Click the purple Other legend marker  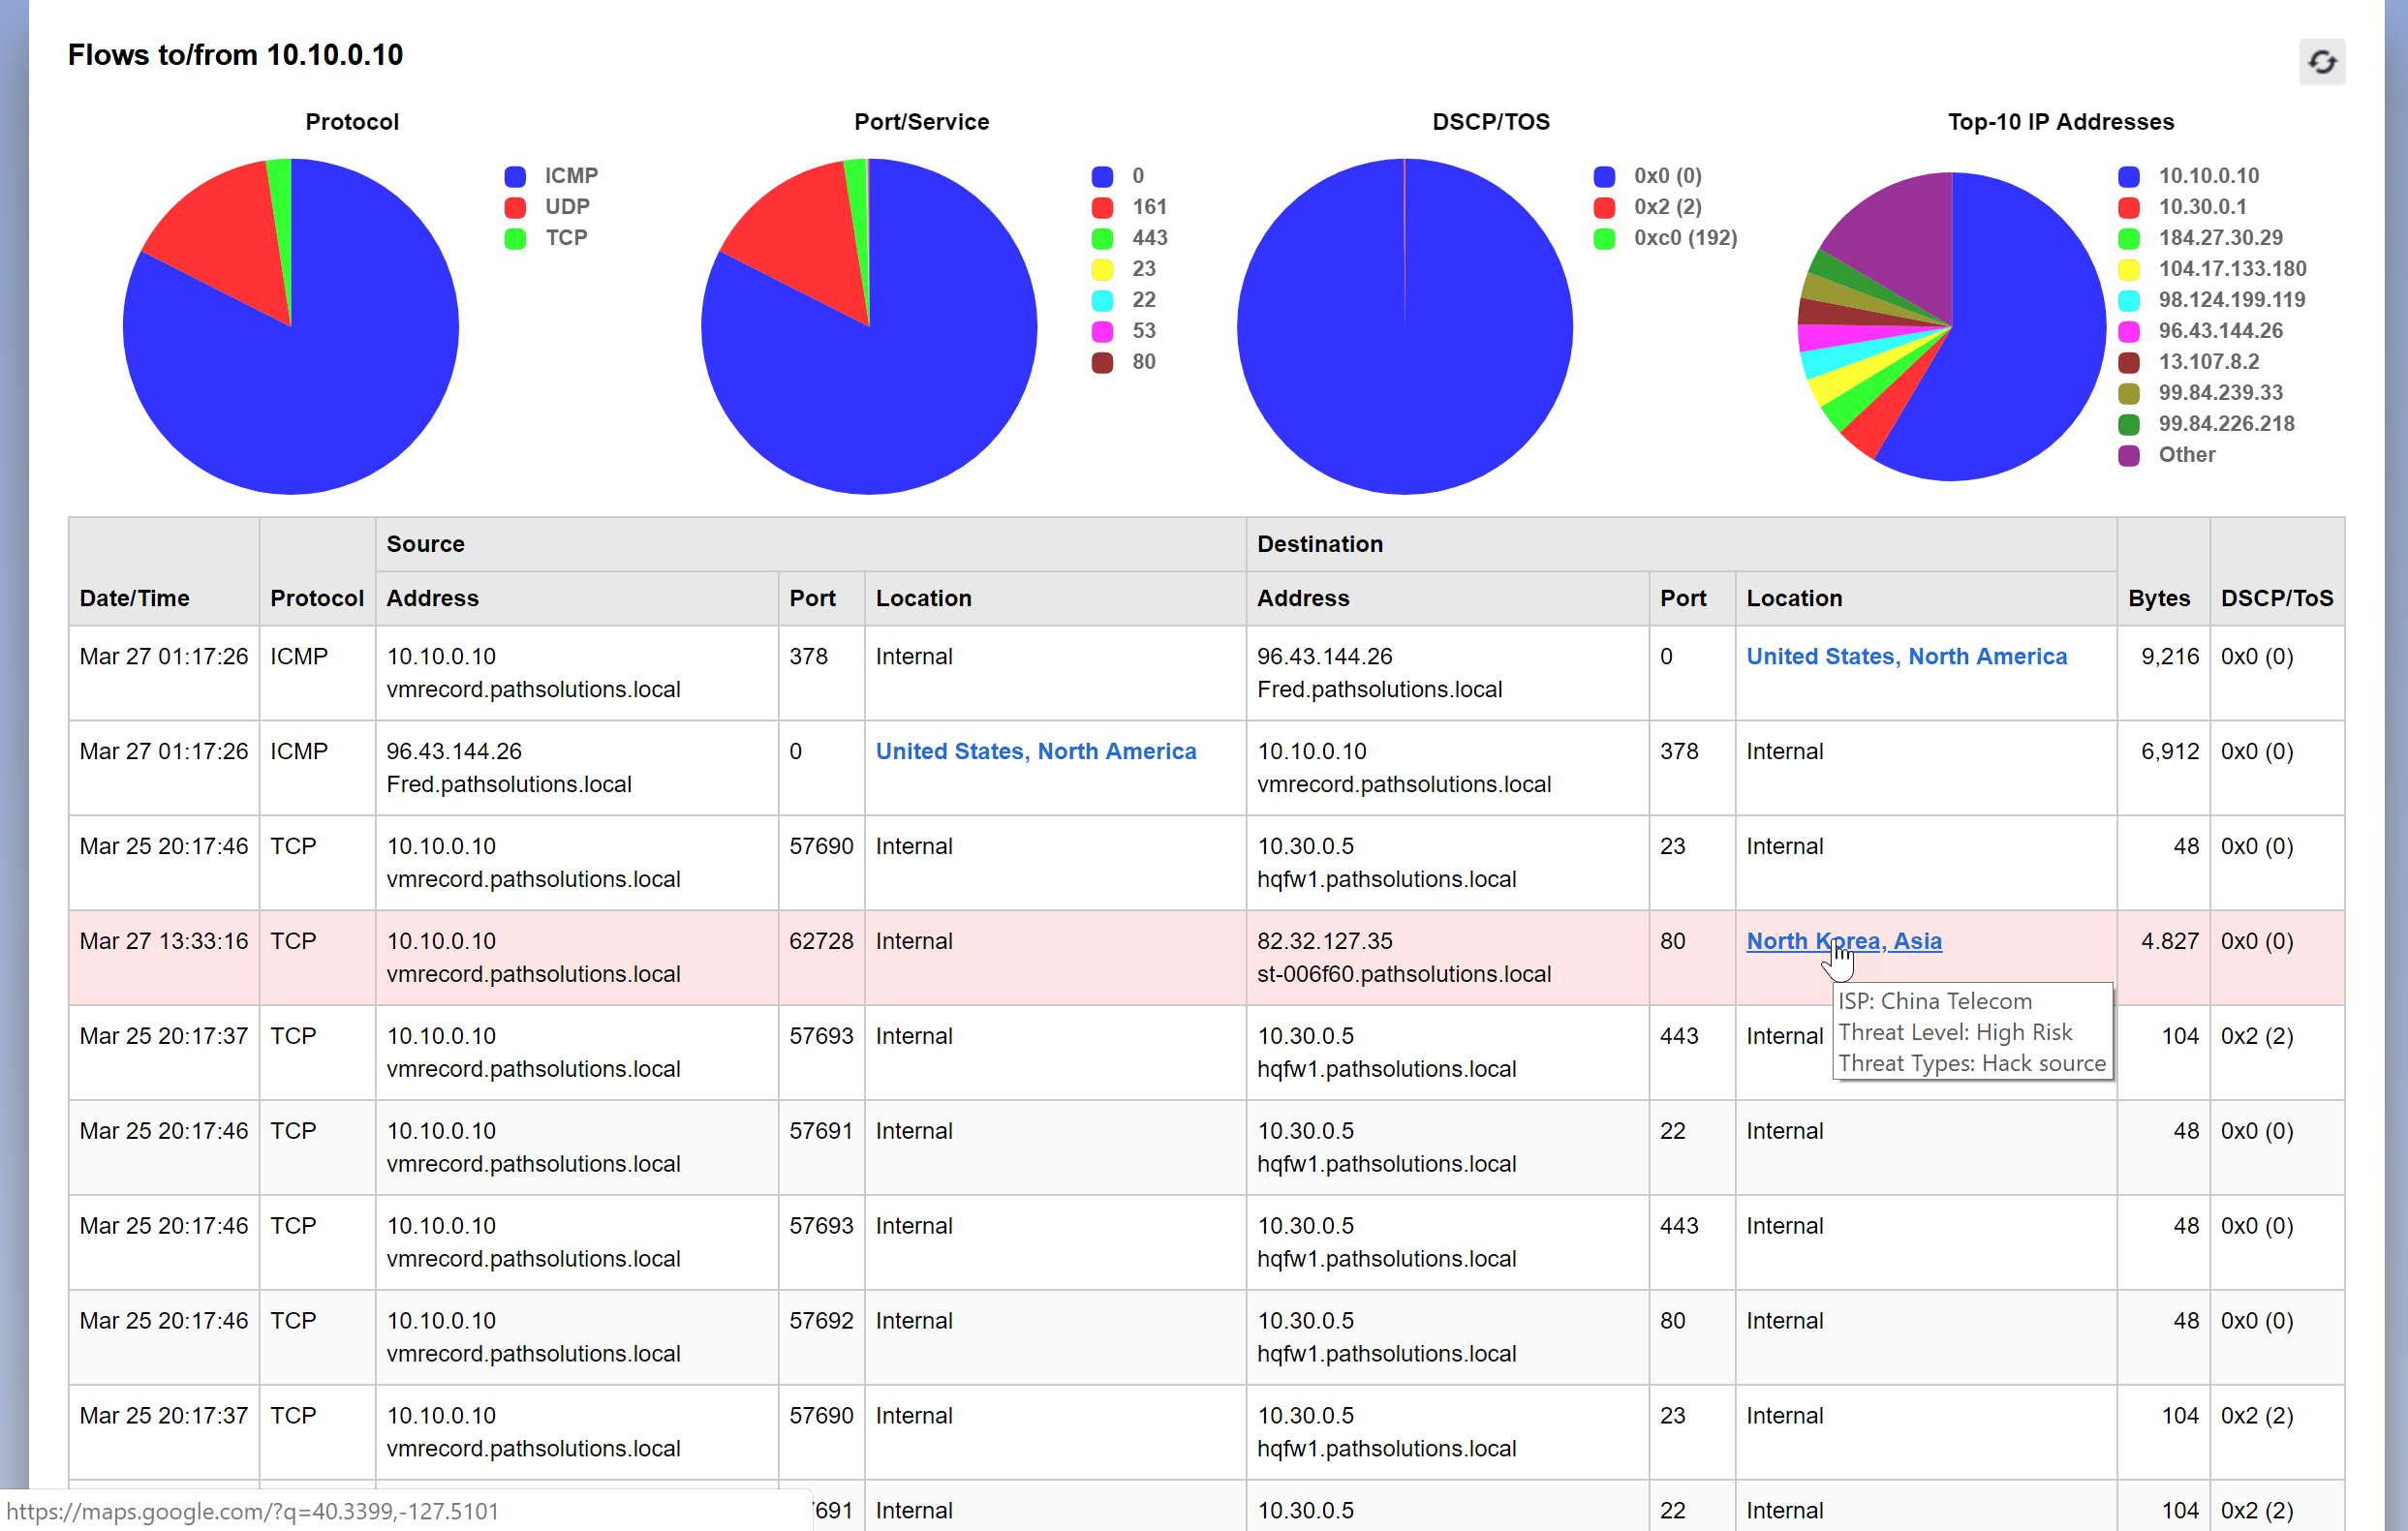pyautogui.click(x=2129, y=455)
